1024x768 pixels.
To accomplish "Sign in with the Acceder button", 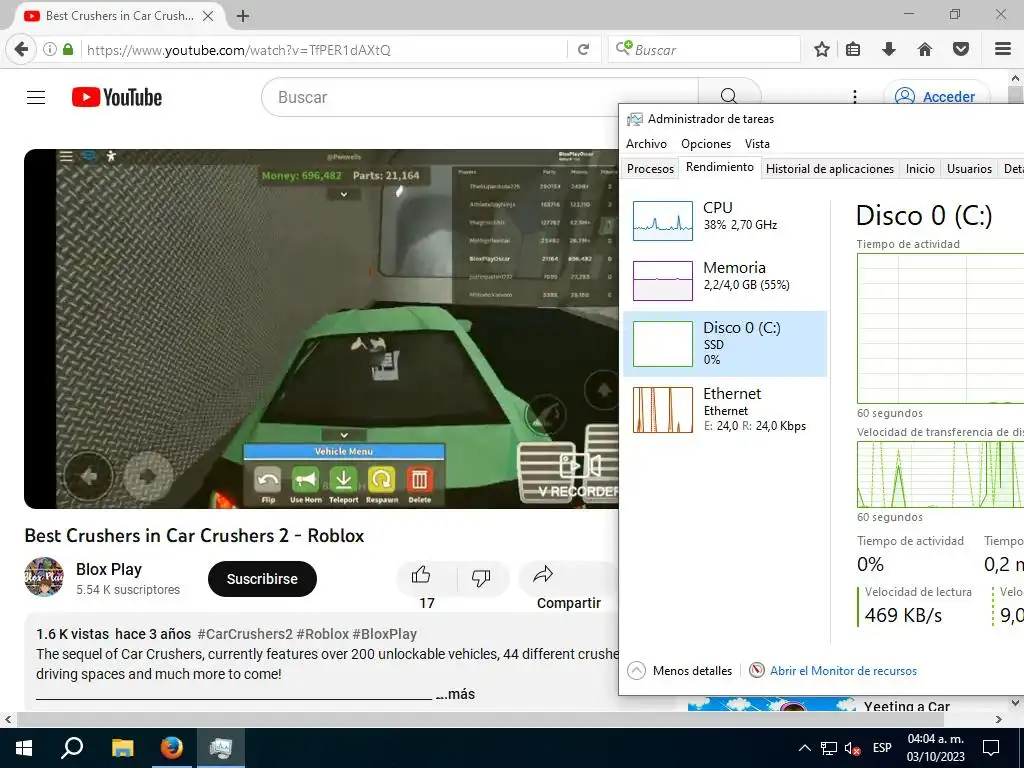I will tap(936, 97).
